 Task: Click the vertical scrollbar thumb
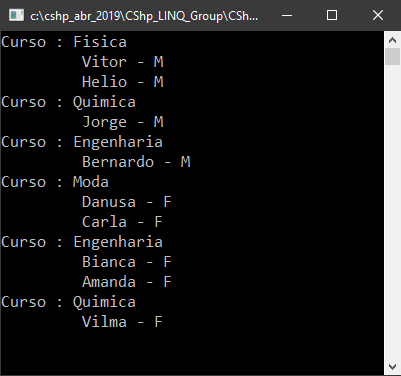pos(392,57)
